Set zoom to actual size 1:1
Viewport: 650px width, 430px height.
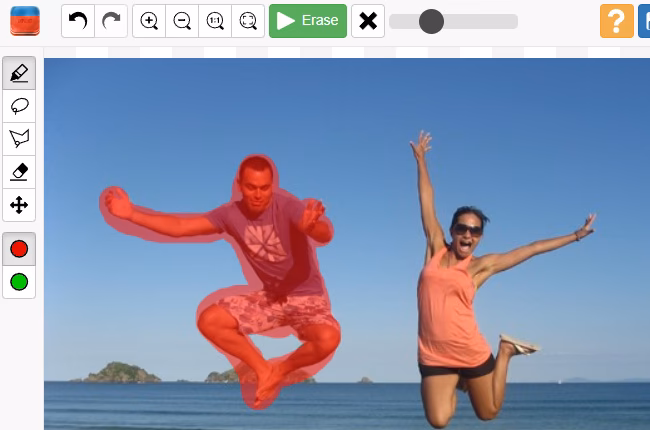pyautogui.click(x=215, y=21)
